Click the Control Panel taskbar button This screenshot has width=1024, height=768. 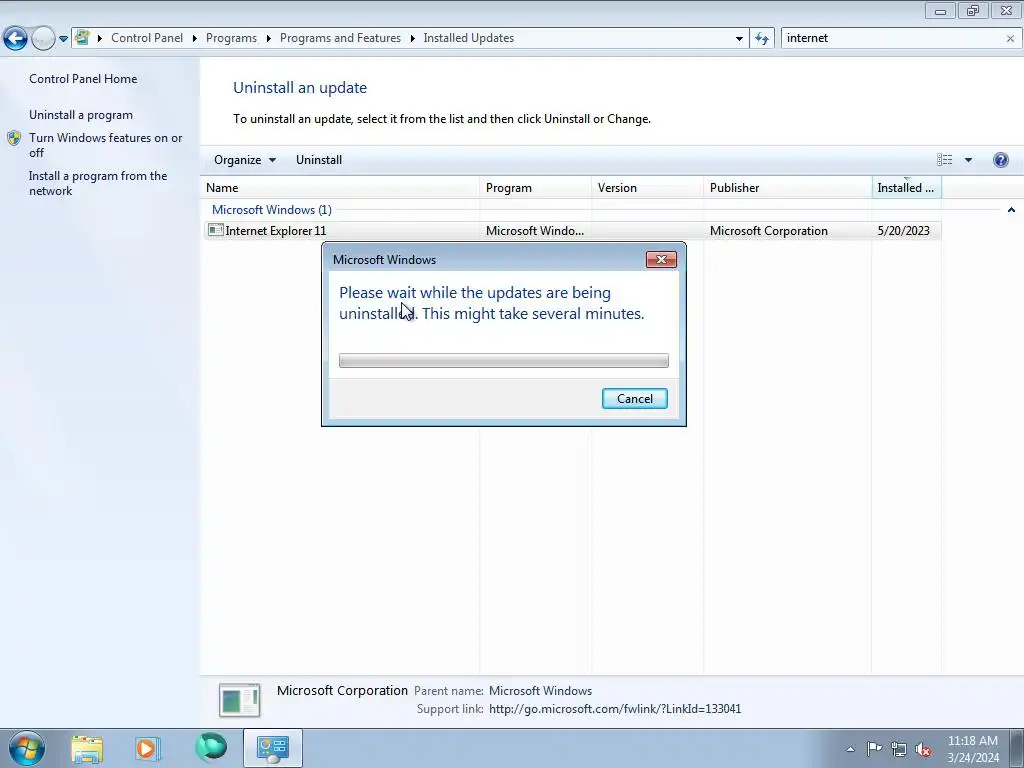272,748
